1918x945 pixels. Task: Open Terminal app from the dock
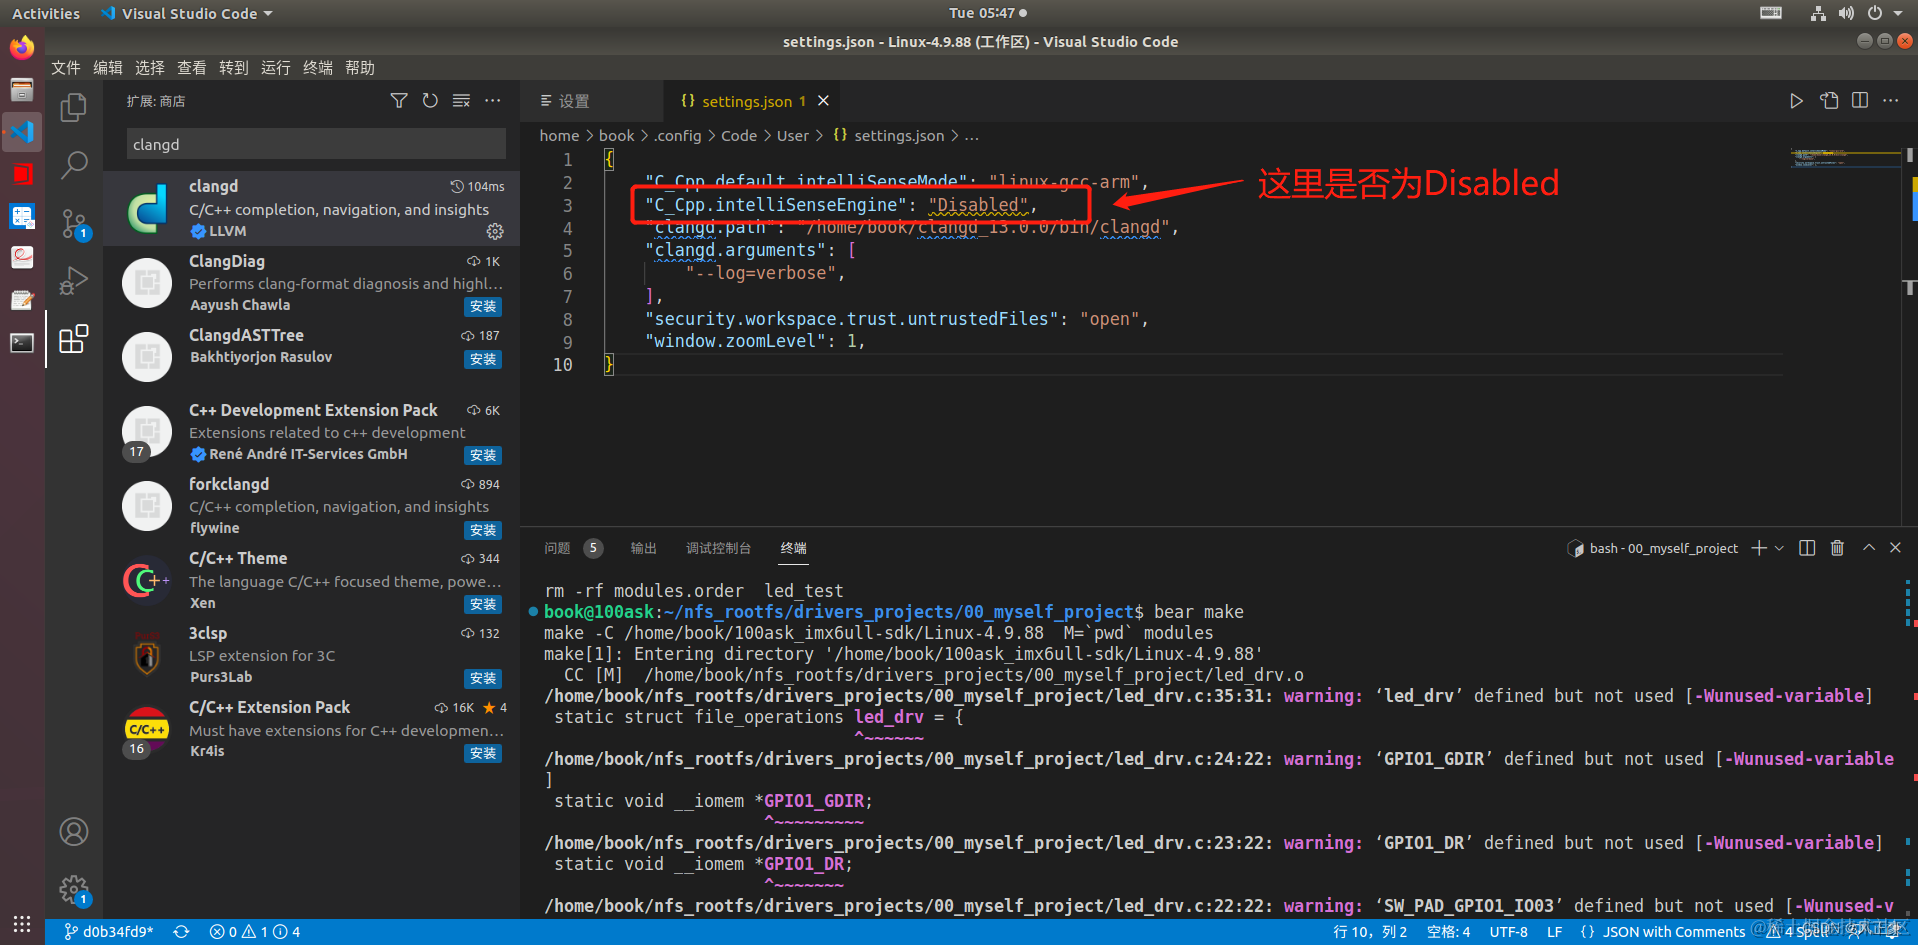pos(22,343)
